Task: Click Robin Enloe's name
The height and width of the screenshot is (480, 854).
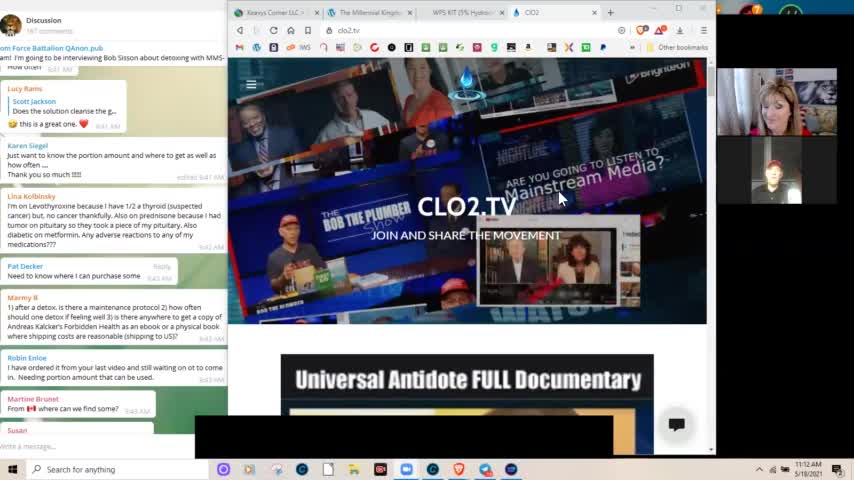Action: click(x=27, y=358)
